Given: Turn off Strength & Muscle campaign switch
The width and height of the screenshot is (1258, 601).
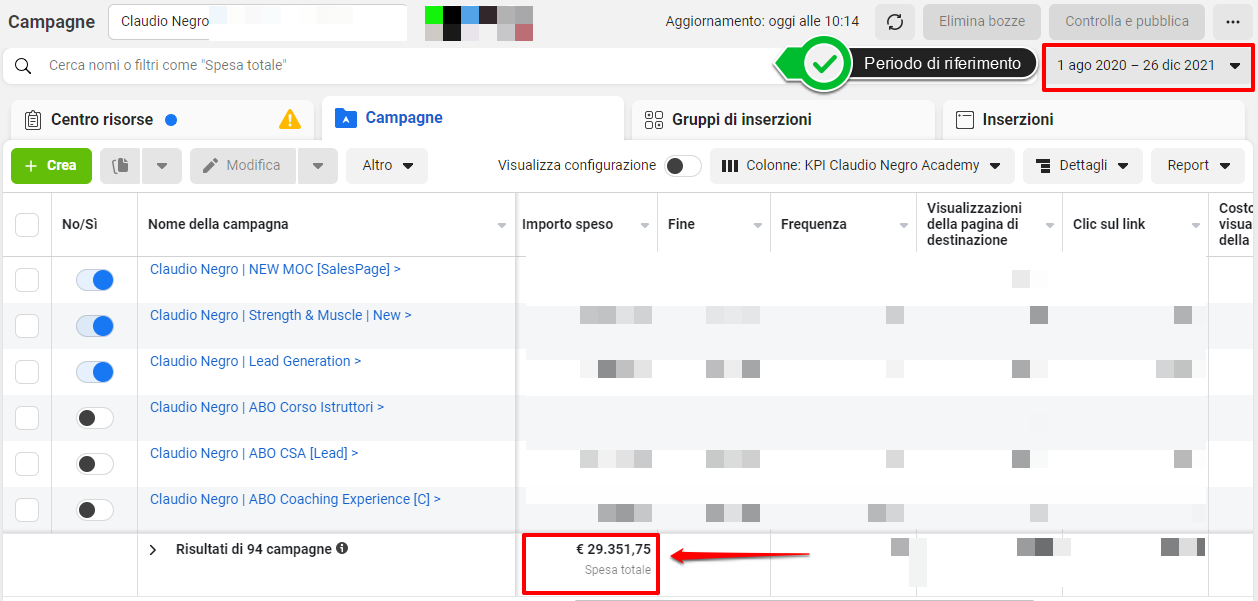Looking at the screenshot, I should [95, 326].
